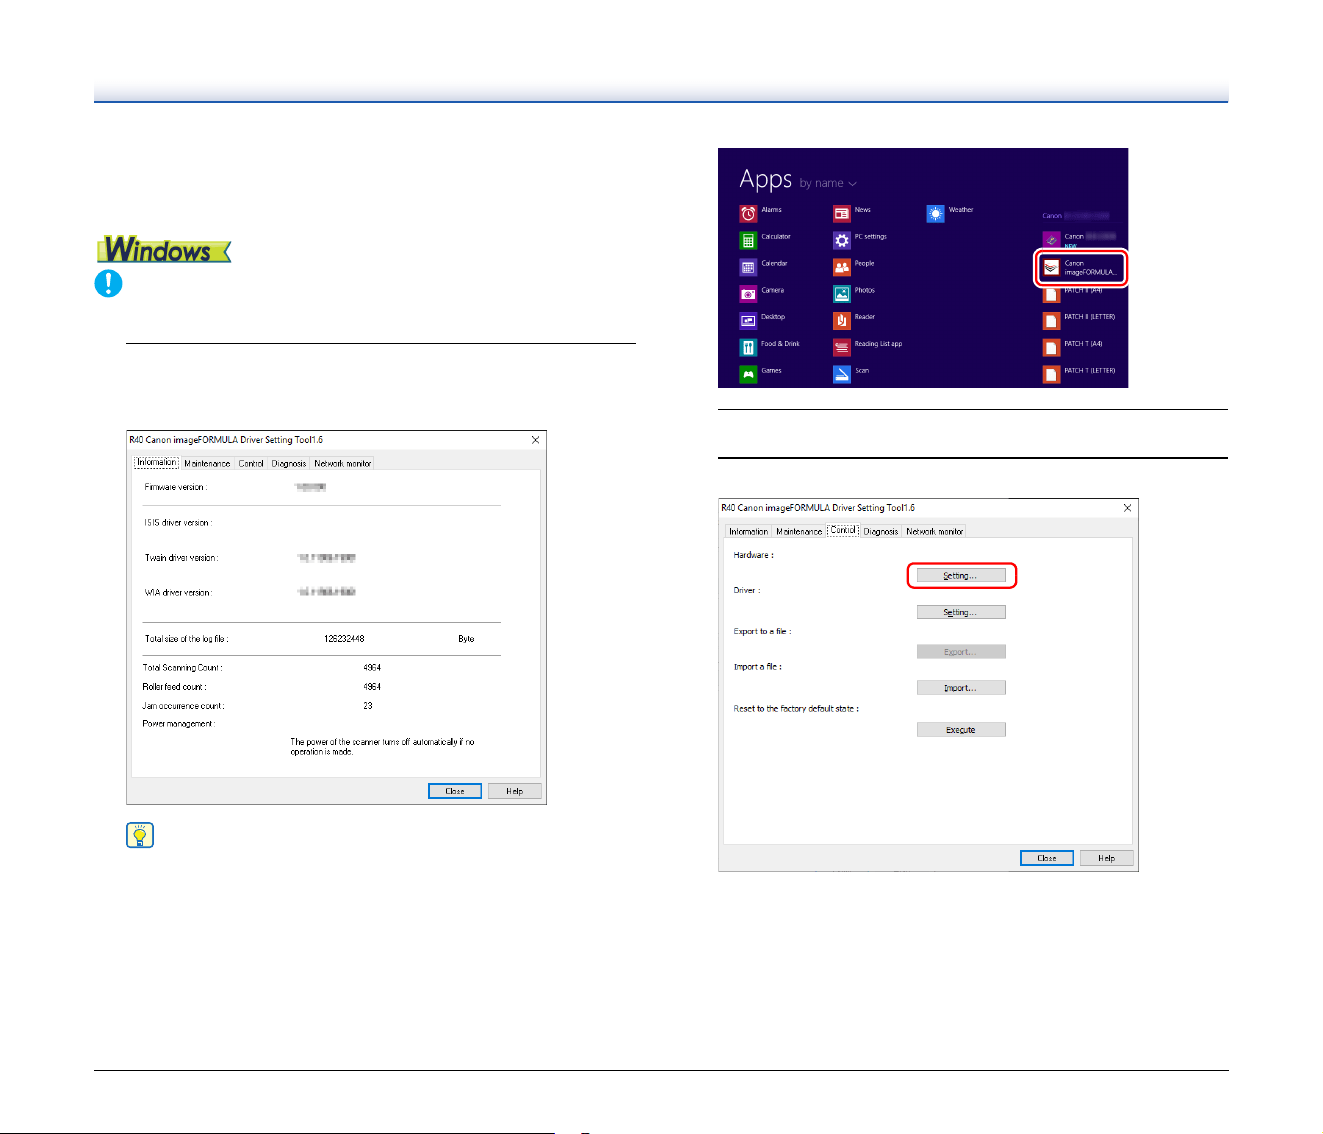Open the purple Canon app marked NEW
The image size is (1323, 1134).
point(1051,240)
